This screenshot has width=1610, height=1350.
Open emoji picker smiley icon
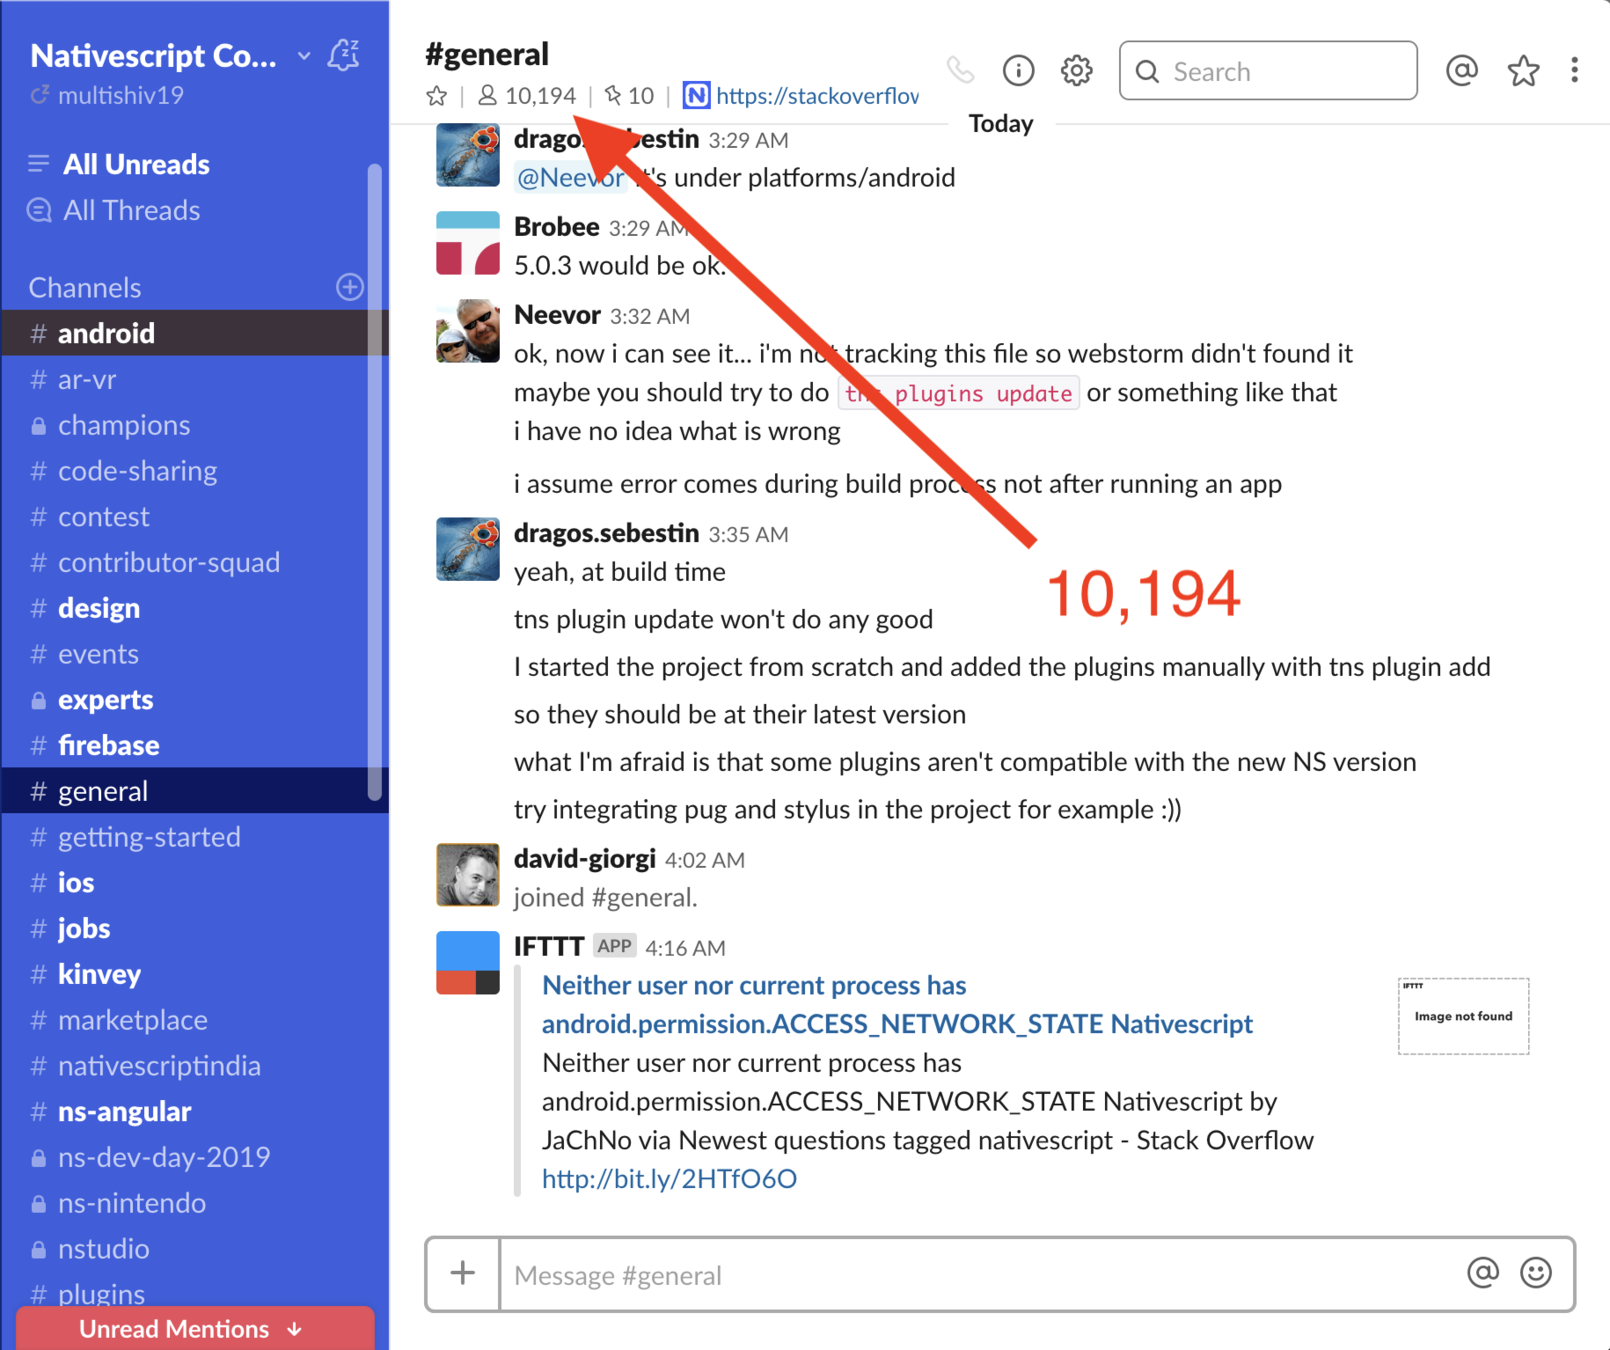pyautogui.click(x=1536, y=1272)
